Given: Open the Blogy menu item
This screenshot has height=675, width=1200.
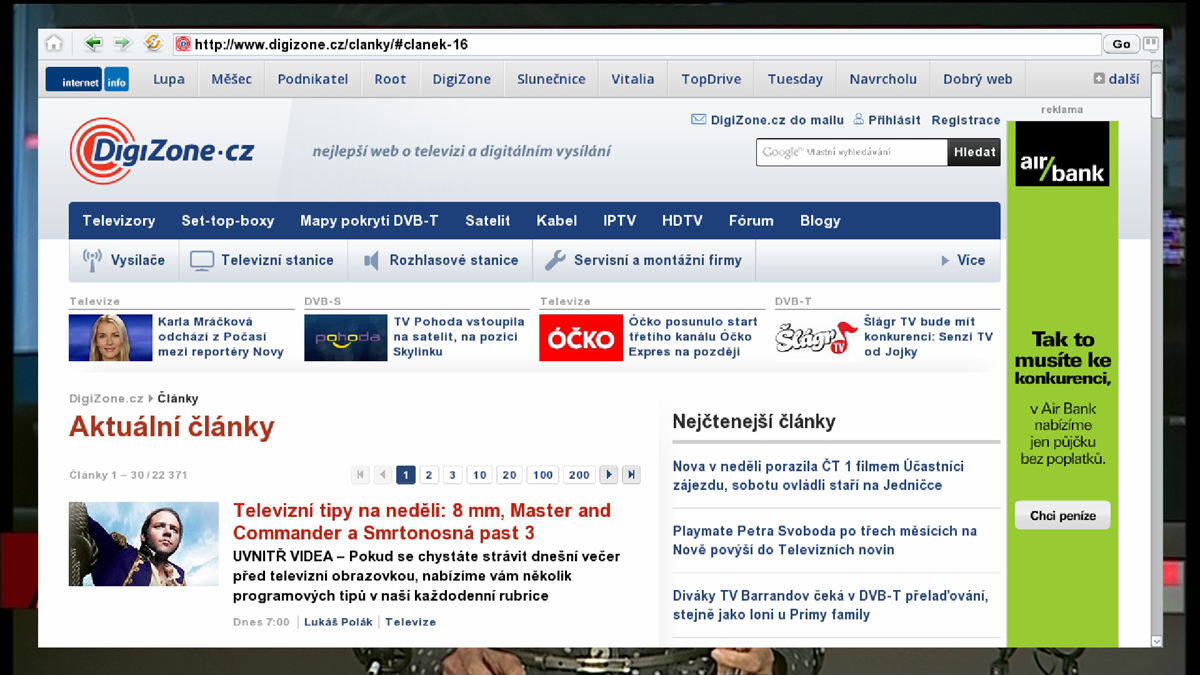Looking at the screenshot, I should coord(820,221).
